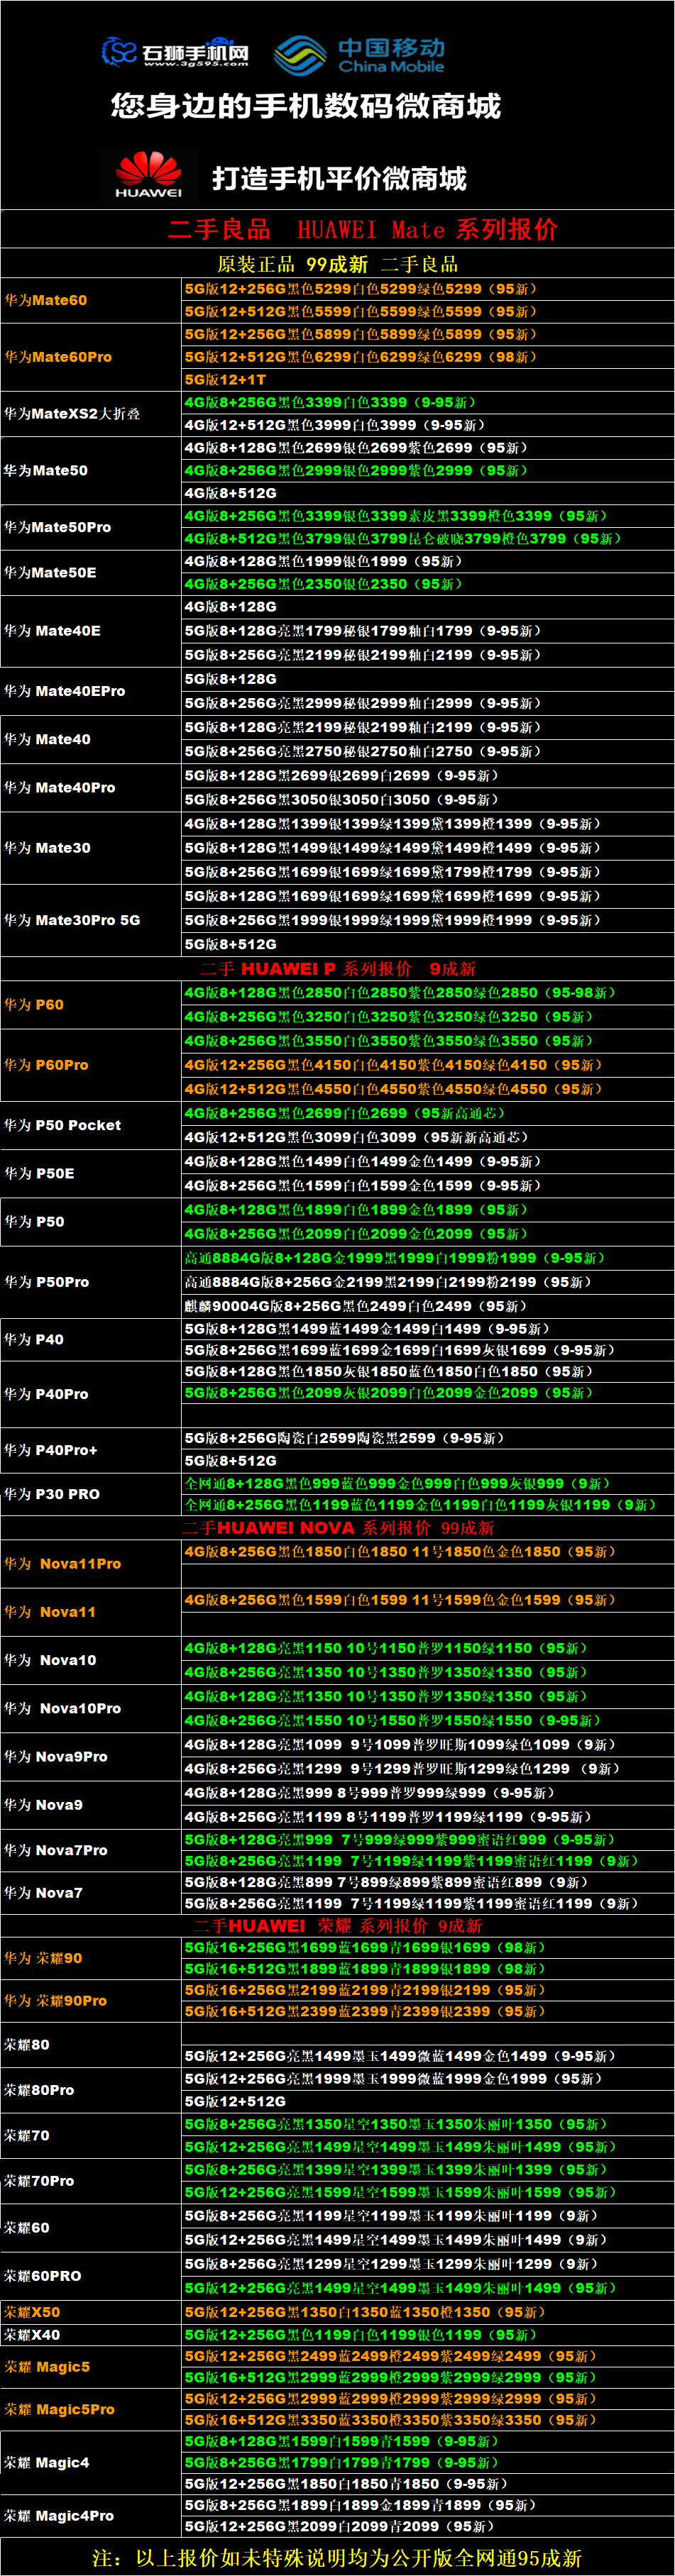This screenshot has width=675, height=2576.
Task: Click the 华为 P30 PRO model label
Action: point(51,1494)
